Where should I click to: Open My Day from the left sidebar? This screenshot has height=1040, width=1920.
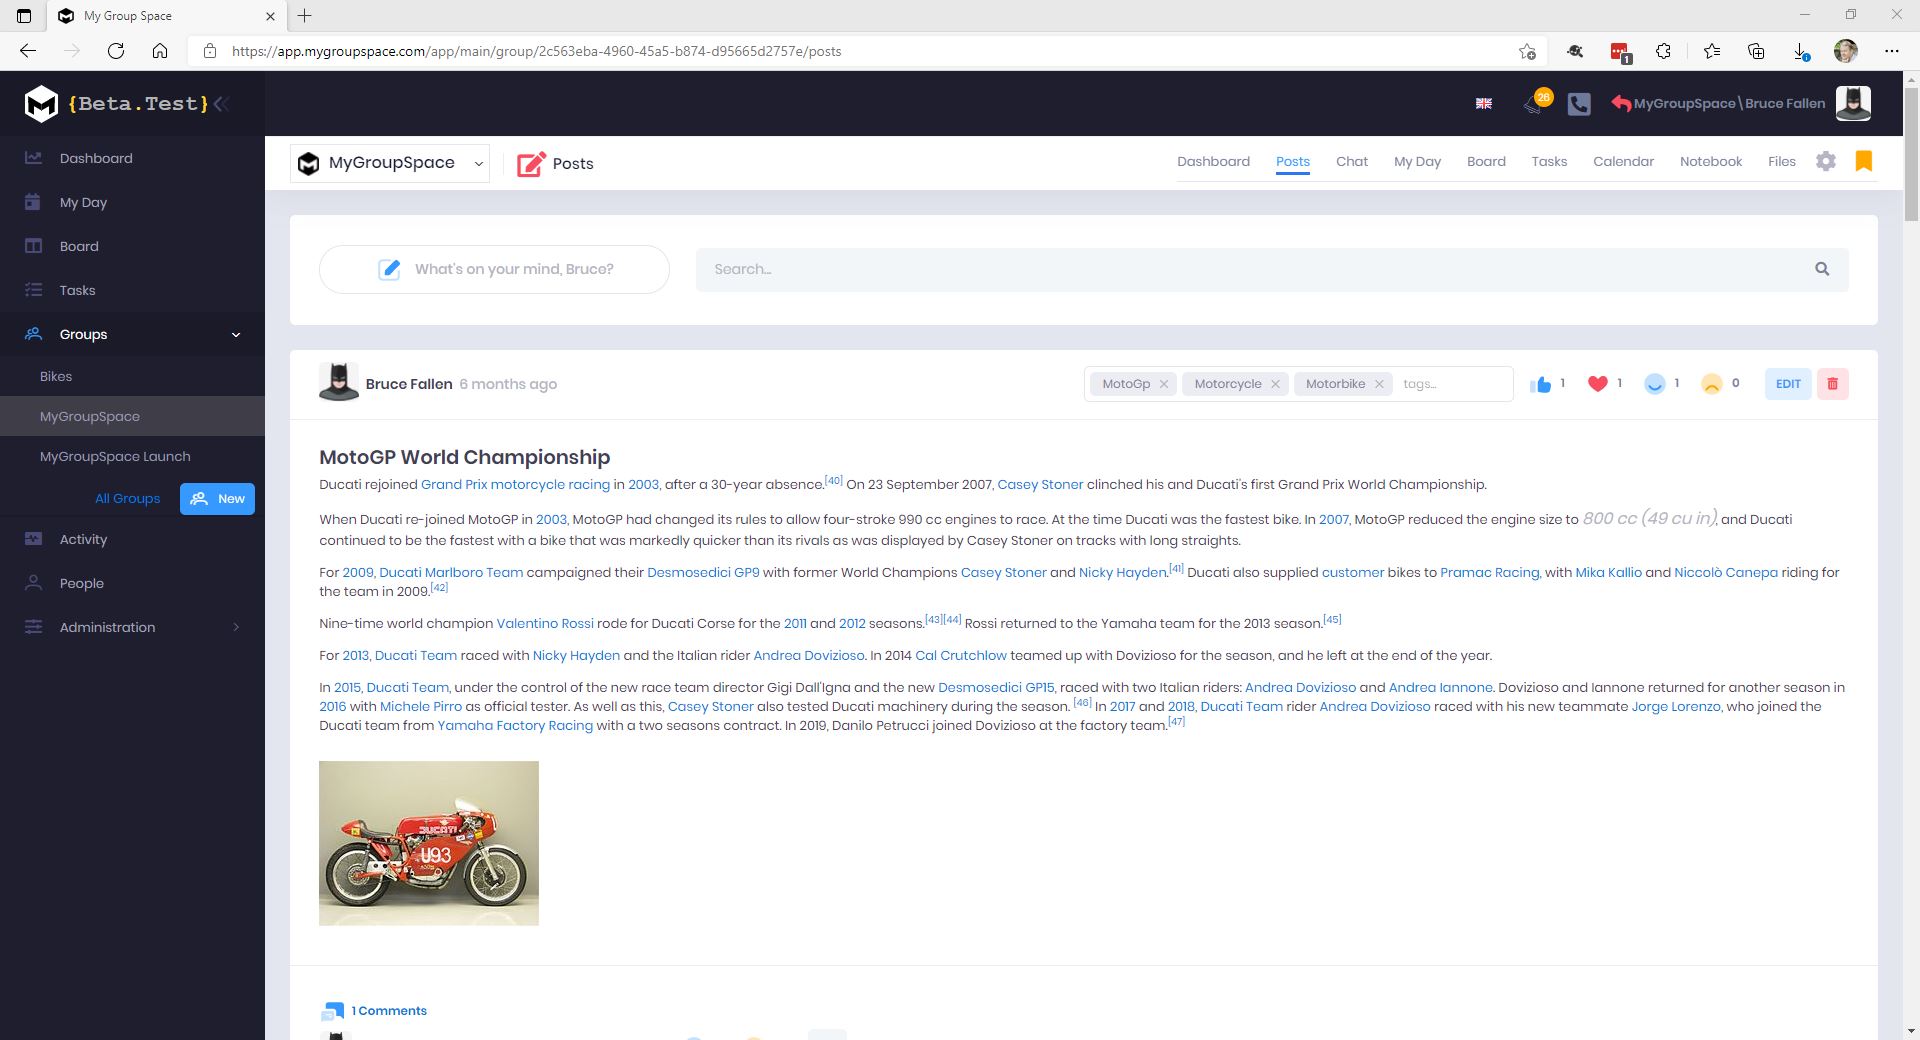(x=132, y=202)
